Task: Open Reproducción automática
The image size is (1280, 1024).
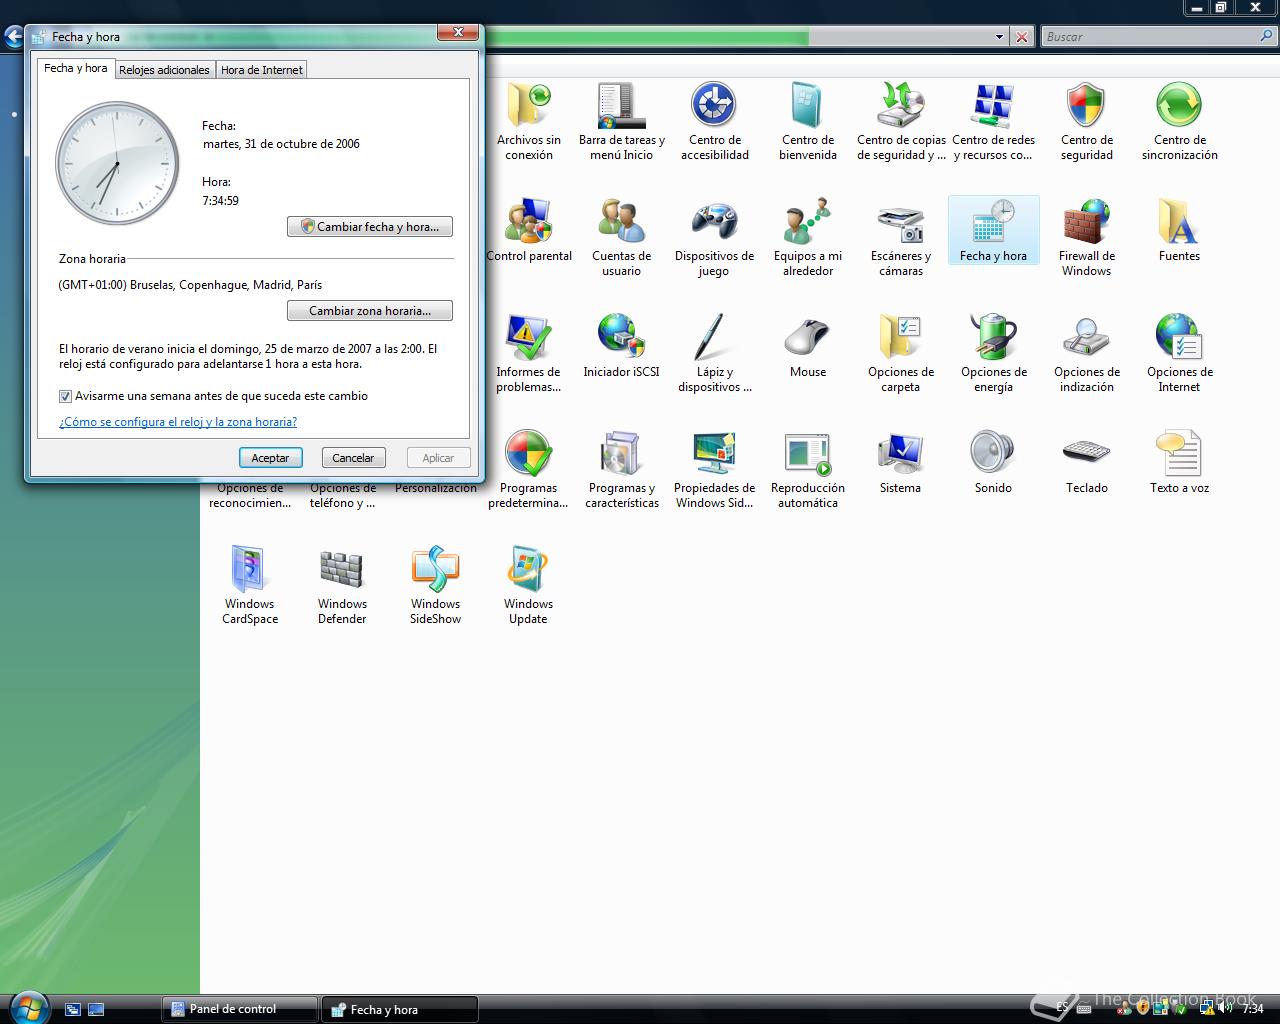Action: click(x=807, y=470)
